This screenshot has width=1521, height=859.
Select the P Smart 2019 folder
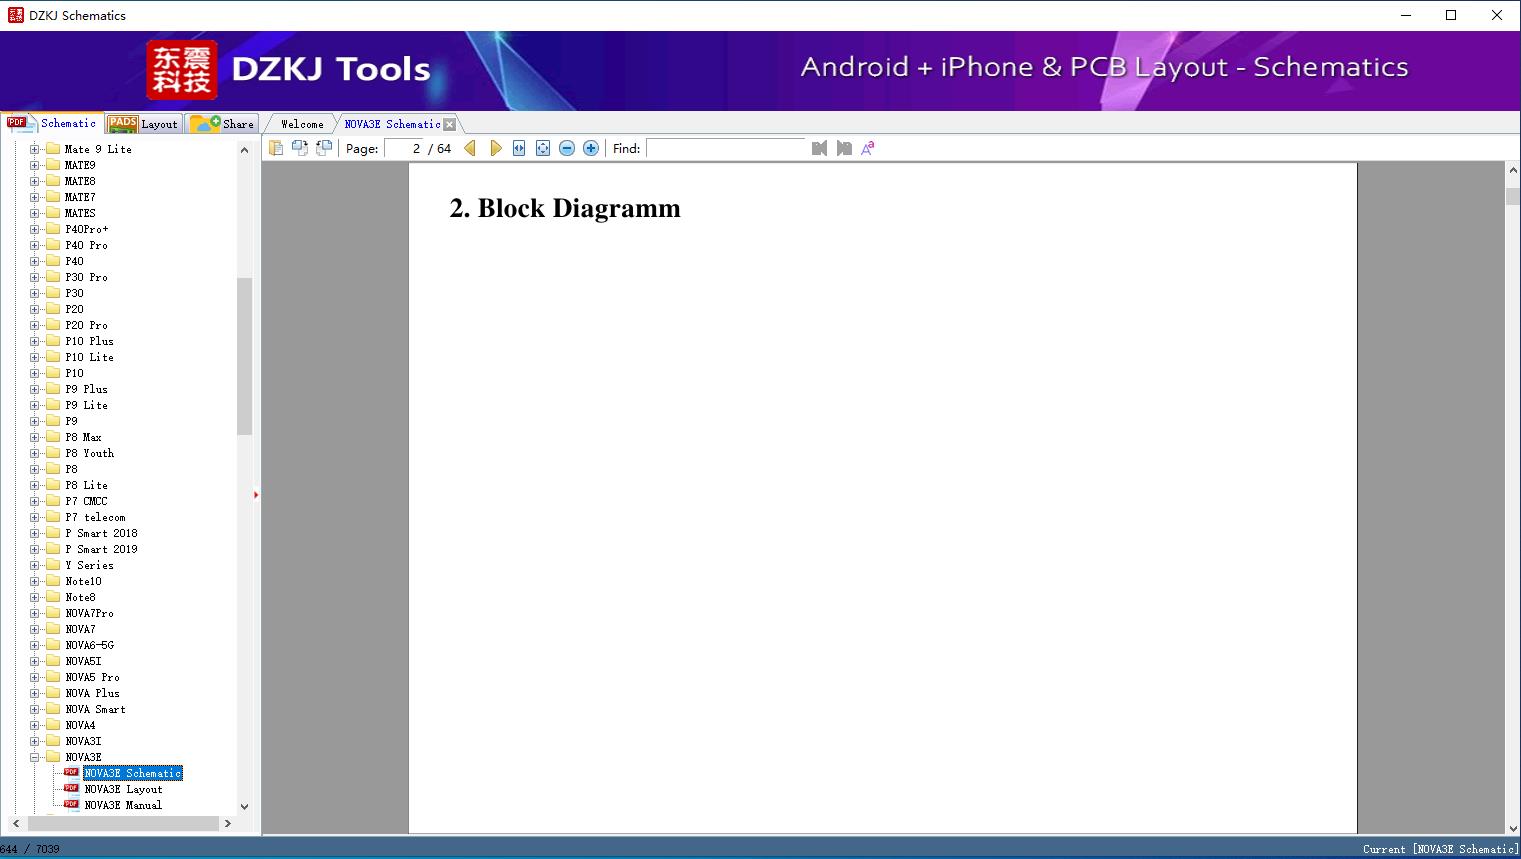101,549
